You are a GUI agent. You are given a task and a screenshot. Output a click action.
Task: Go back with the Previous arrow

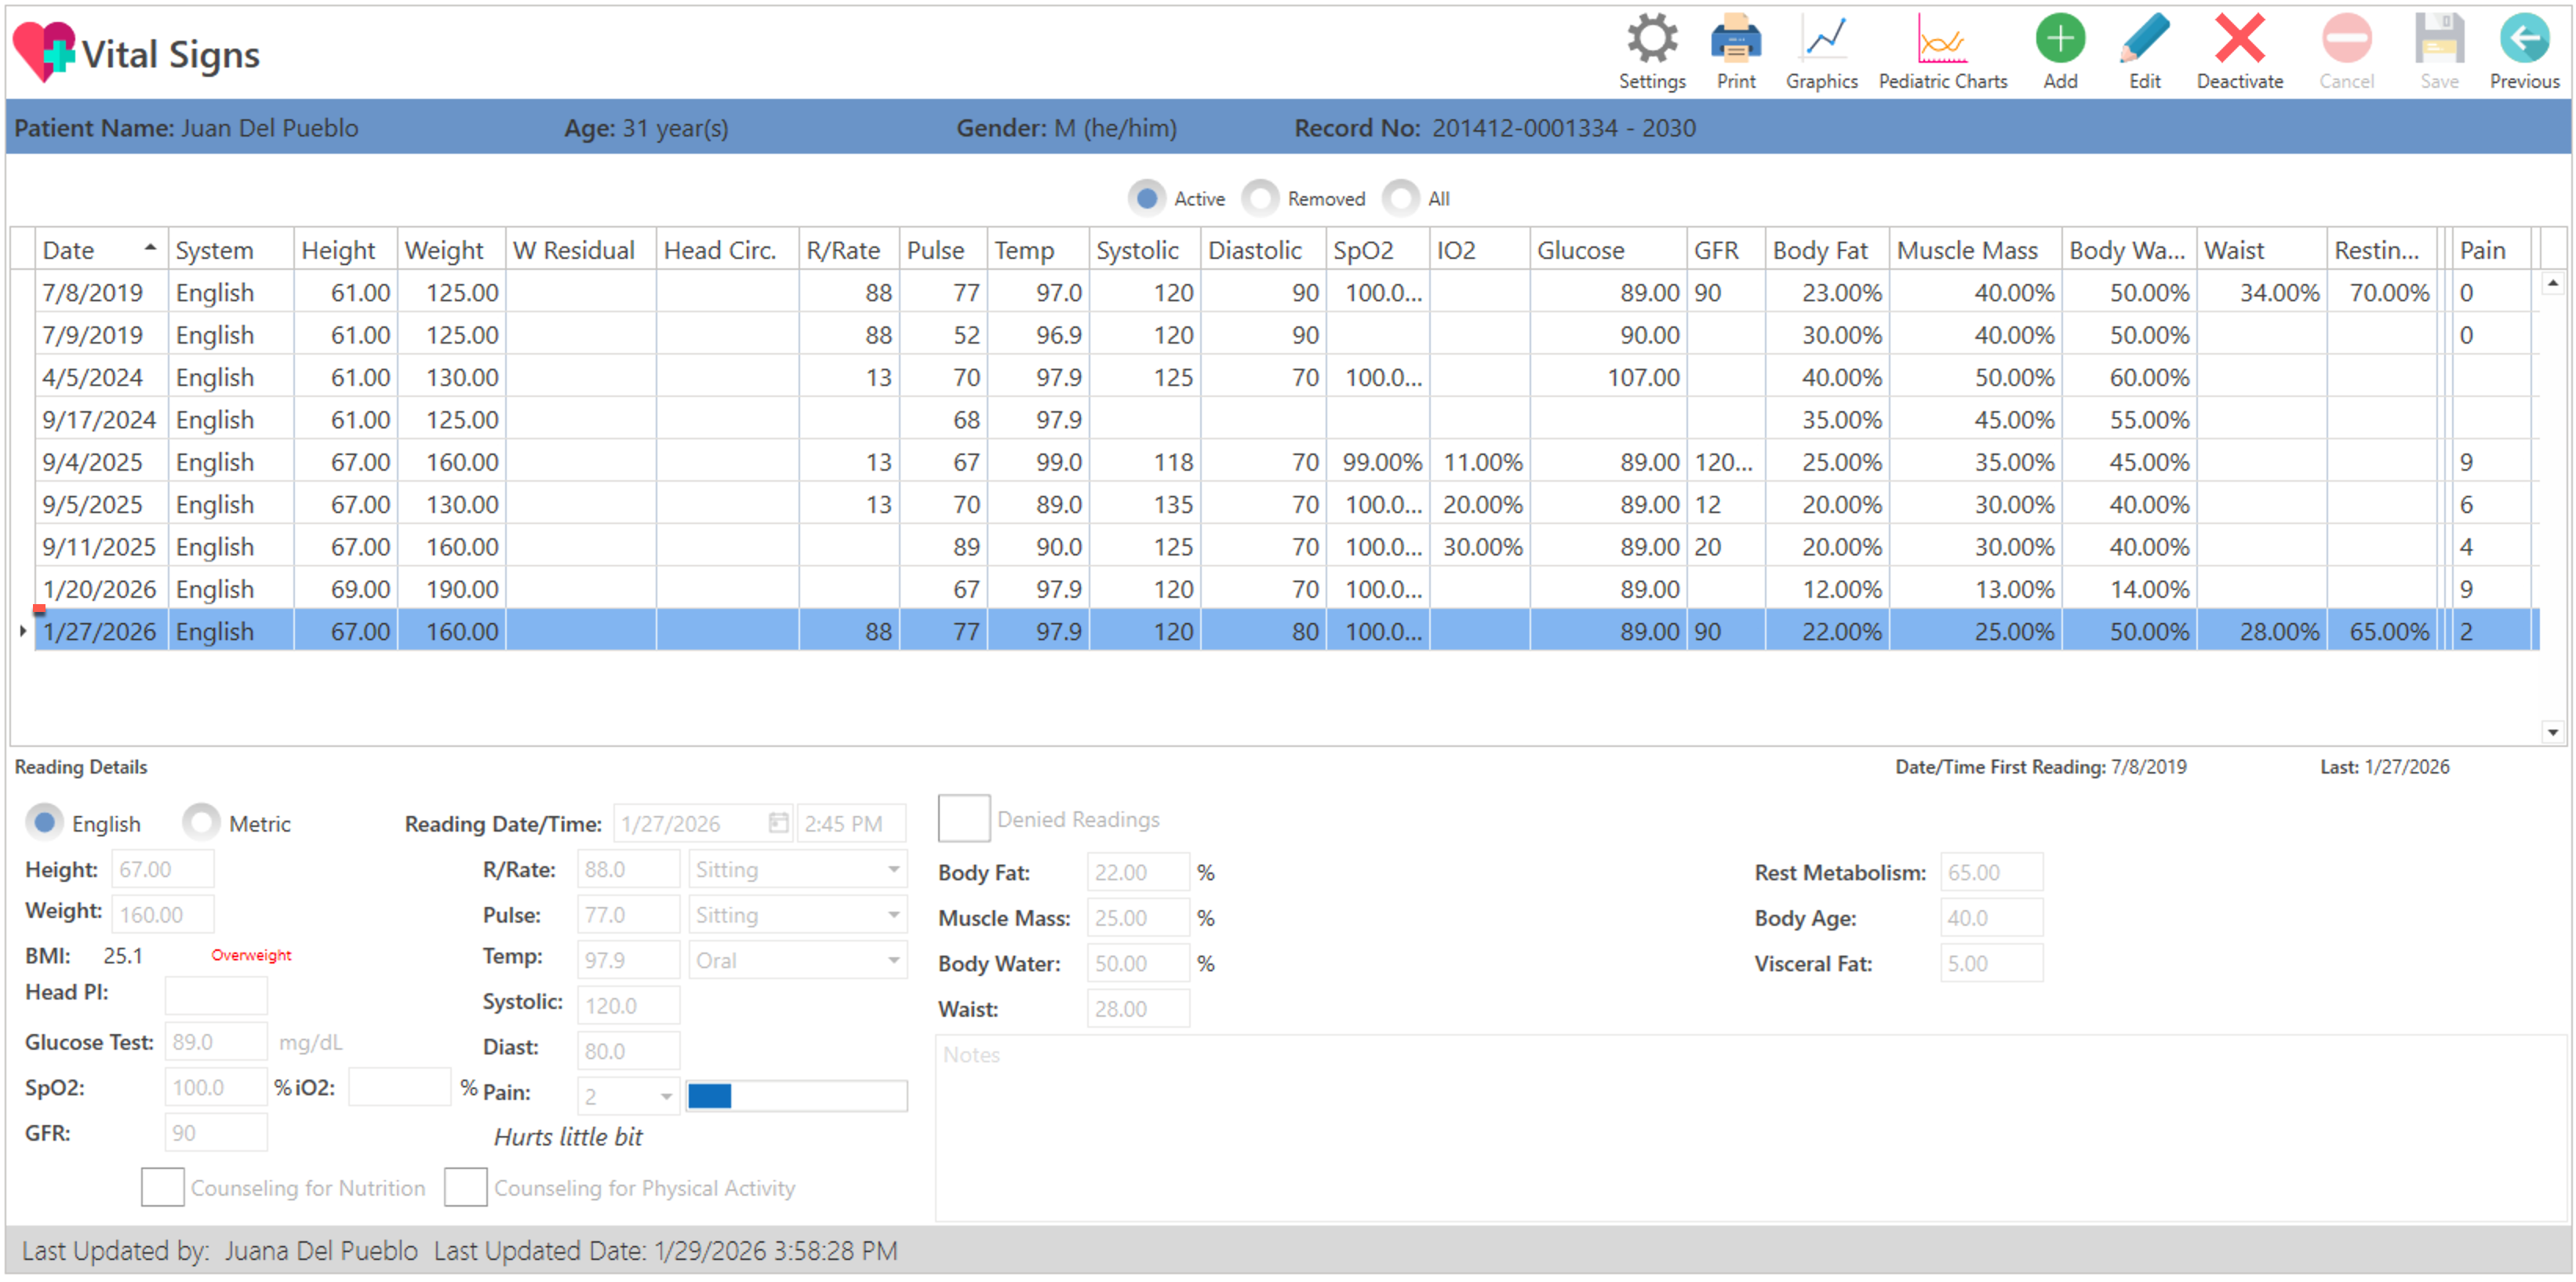point(2523,41)
